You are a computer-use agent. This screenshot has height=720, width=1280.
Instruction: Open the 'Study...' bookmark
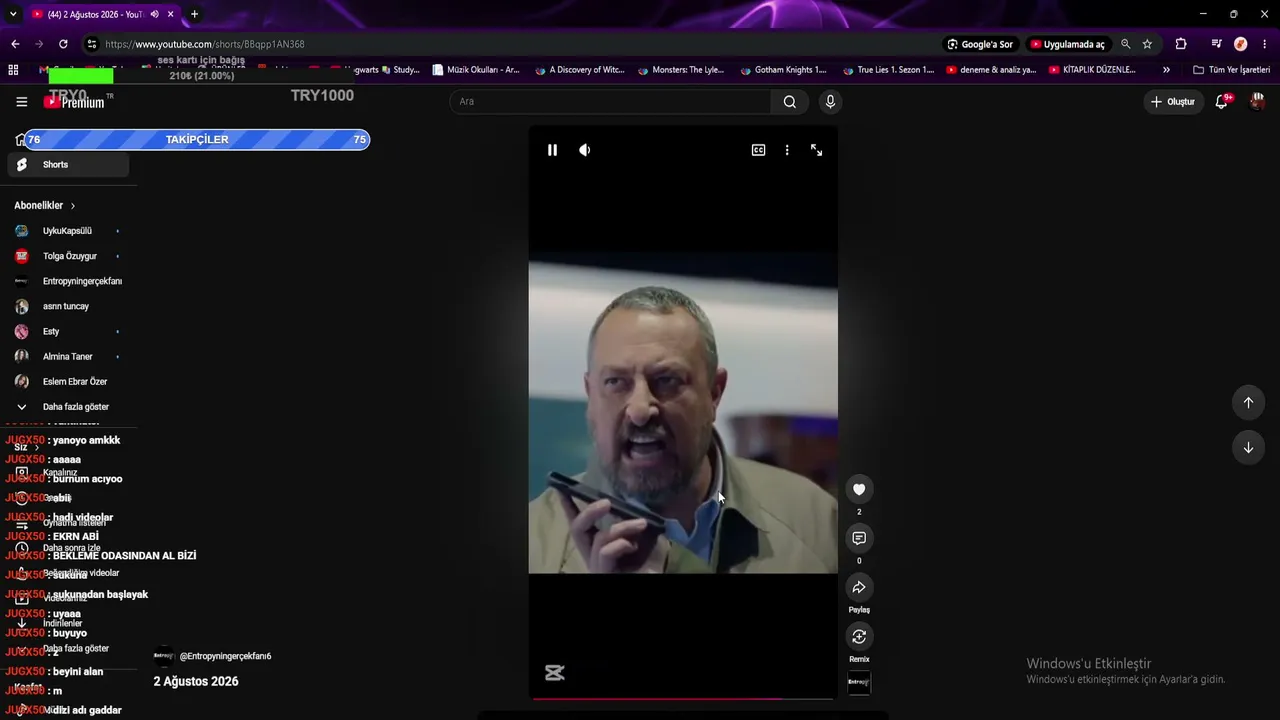400,70
